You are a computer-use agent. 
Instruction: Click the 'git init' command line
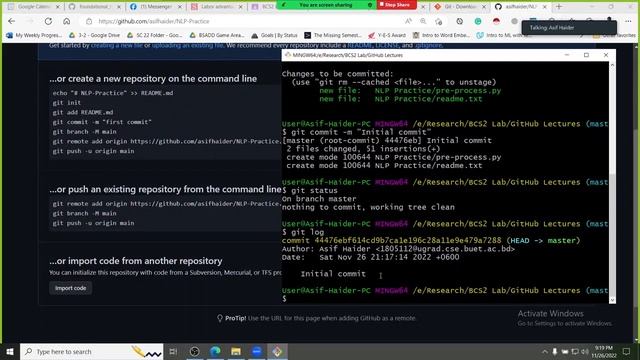(67, 103)
